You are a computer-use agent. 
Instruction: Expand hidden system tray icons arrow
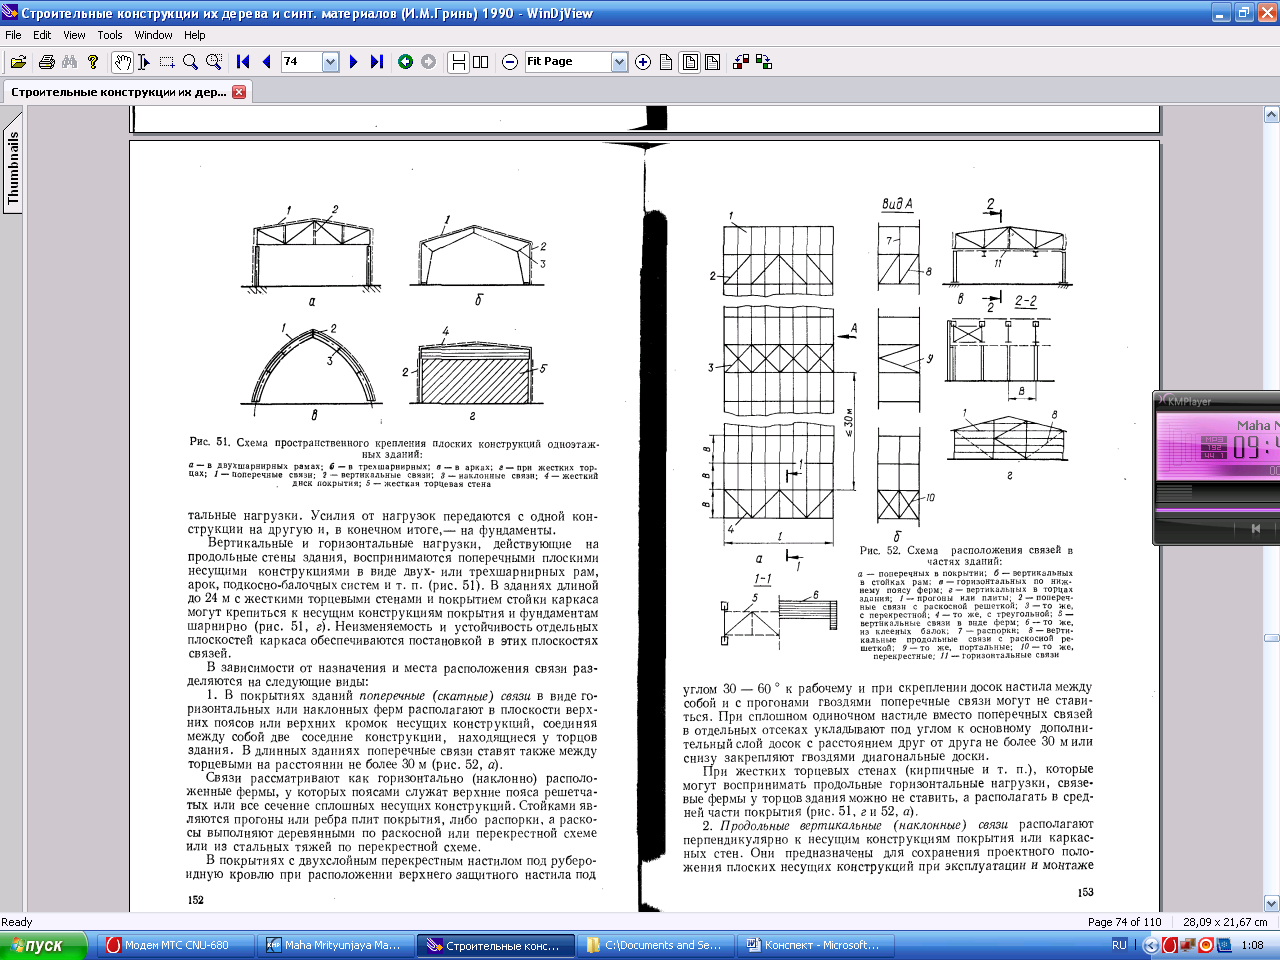coord(1151,945)
